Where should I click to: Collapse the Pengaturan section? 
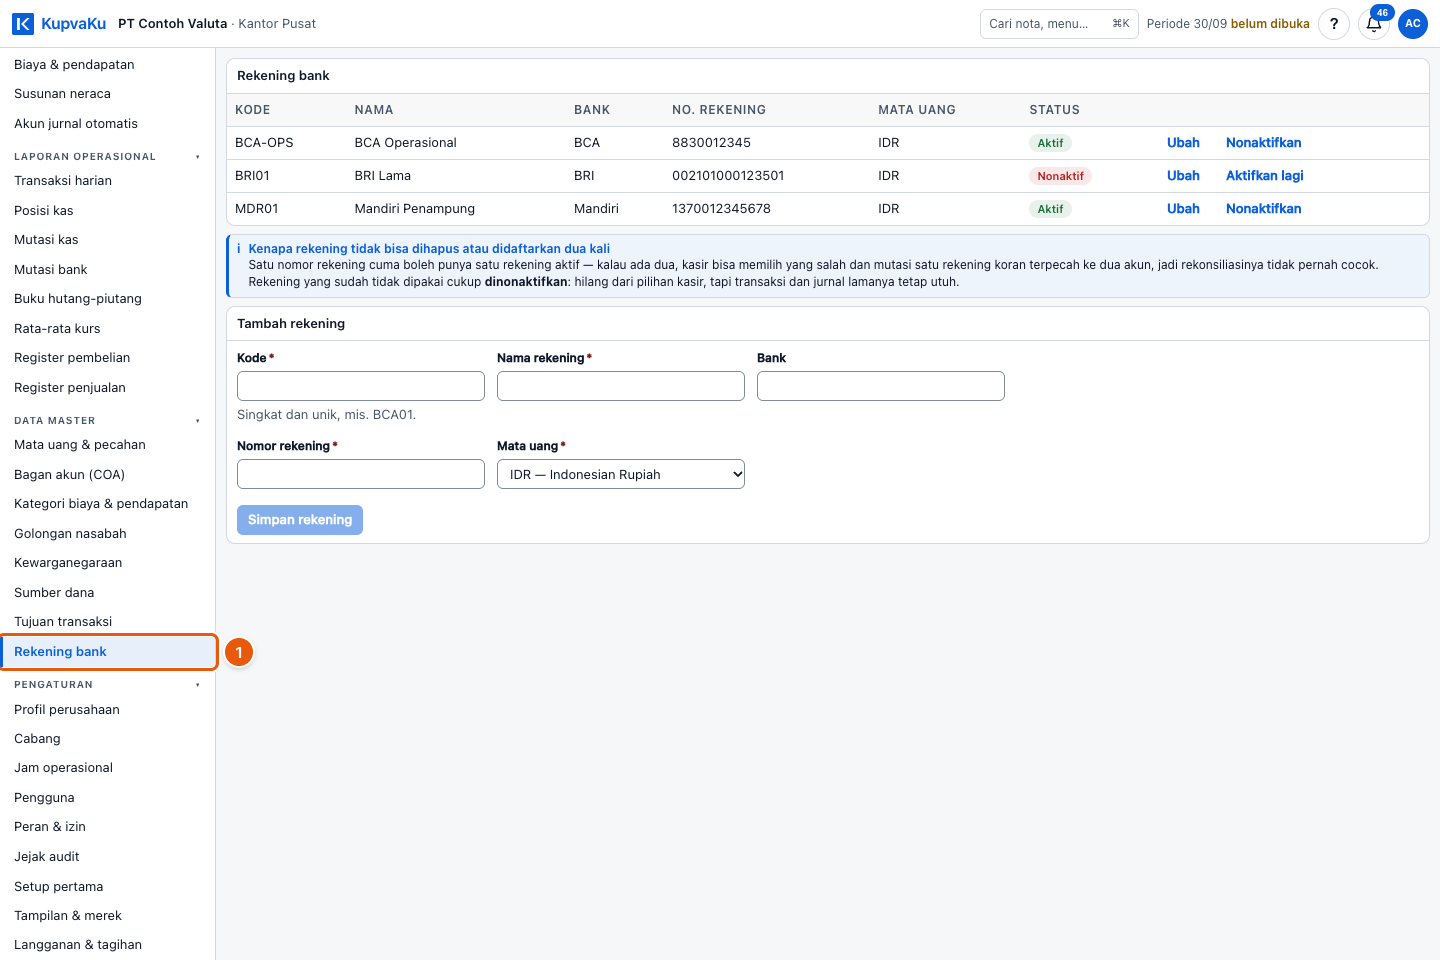click(107, 685)
